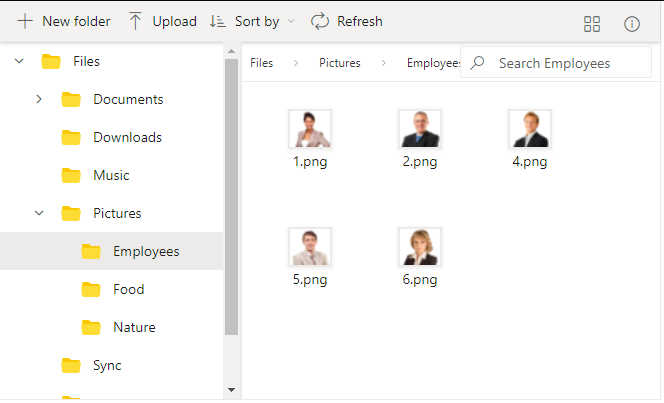Select the 5.png thumbnail
This screenshot has width=664, height=403.
click(310, 247)
